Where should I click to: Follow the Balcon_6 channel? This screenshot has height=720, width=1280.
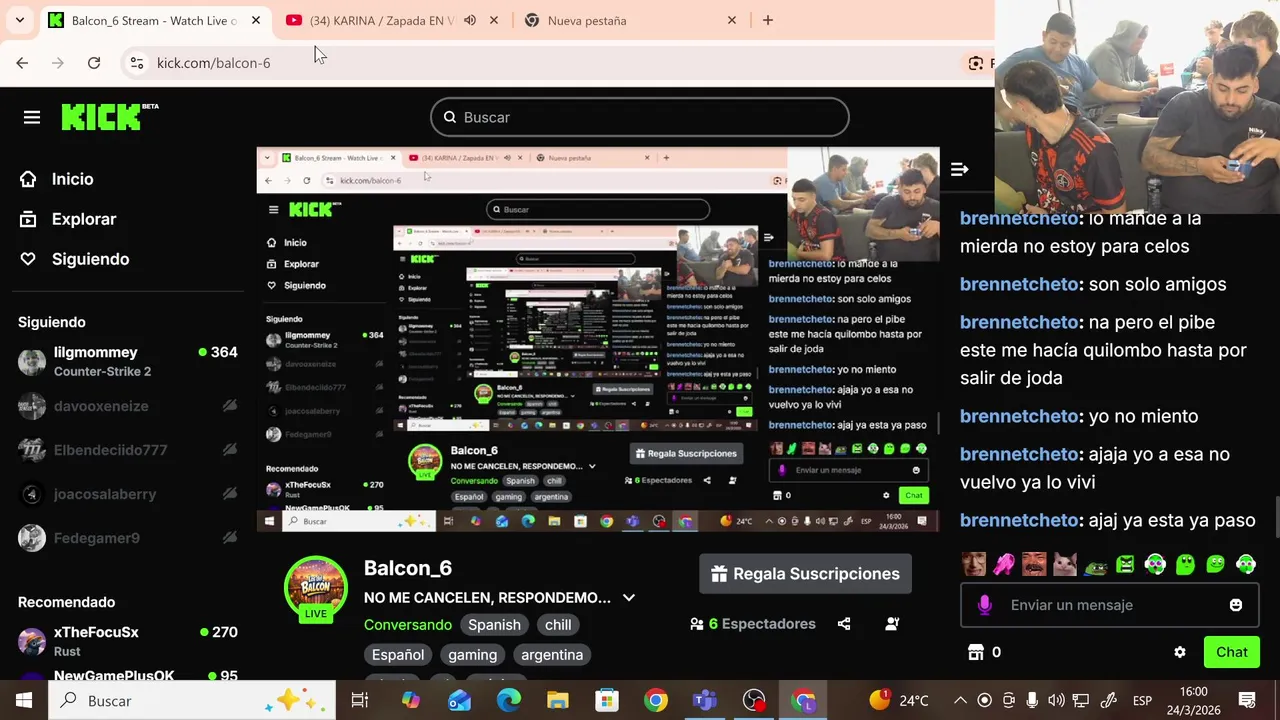click(x=892, y=624)
